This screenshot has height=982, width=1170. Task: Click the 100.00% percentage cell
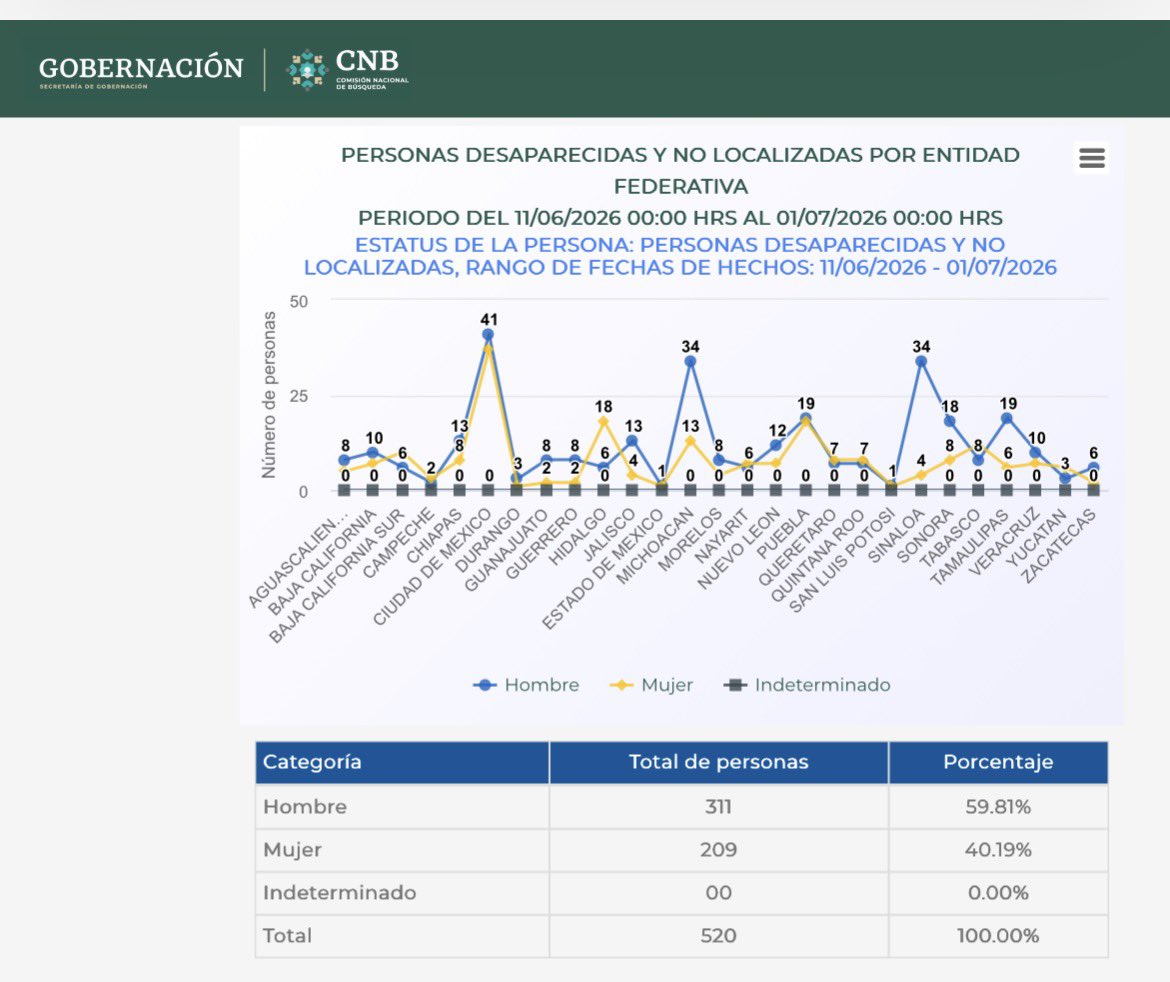998,936
